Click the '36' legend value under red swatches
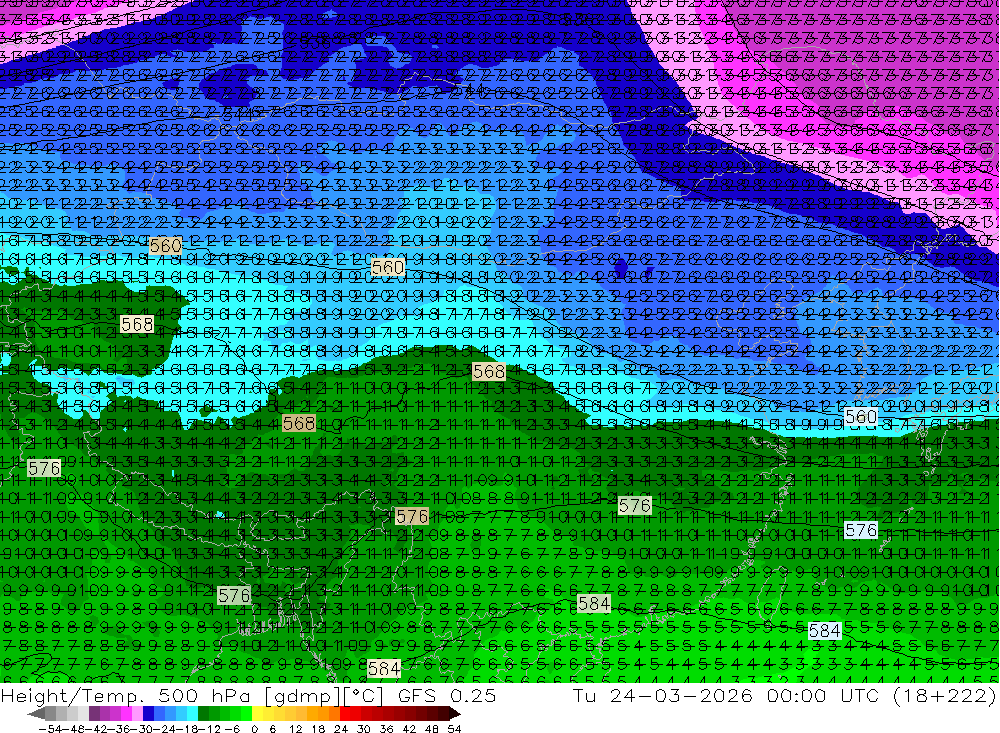Image resolution: width=1000 pixels, height=733 pixels. pos(386,729)
